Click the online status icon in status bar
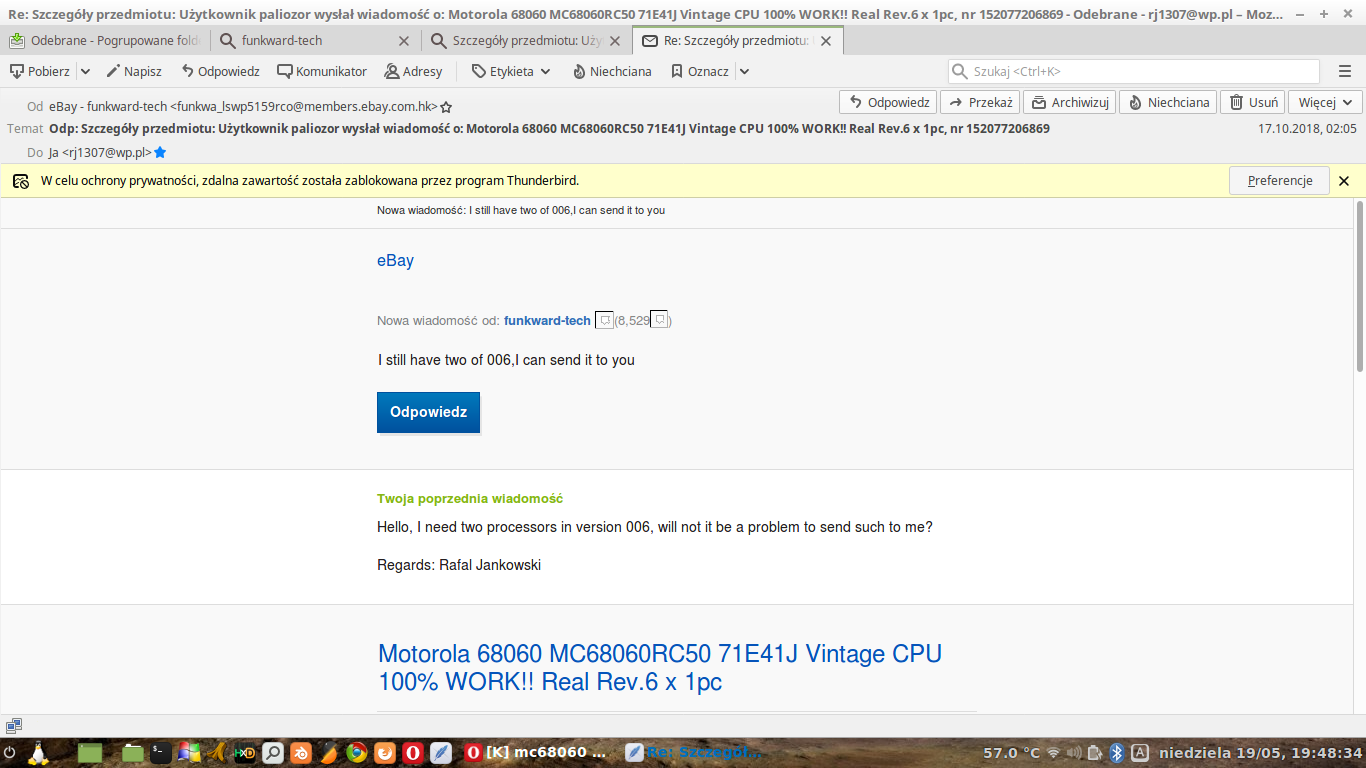 click(x=13, y=726)
